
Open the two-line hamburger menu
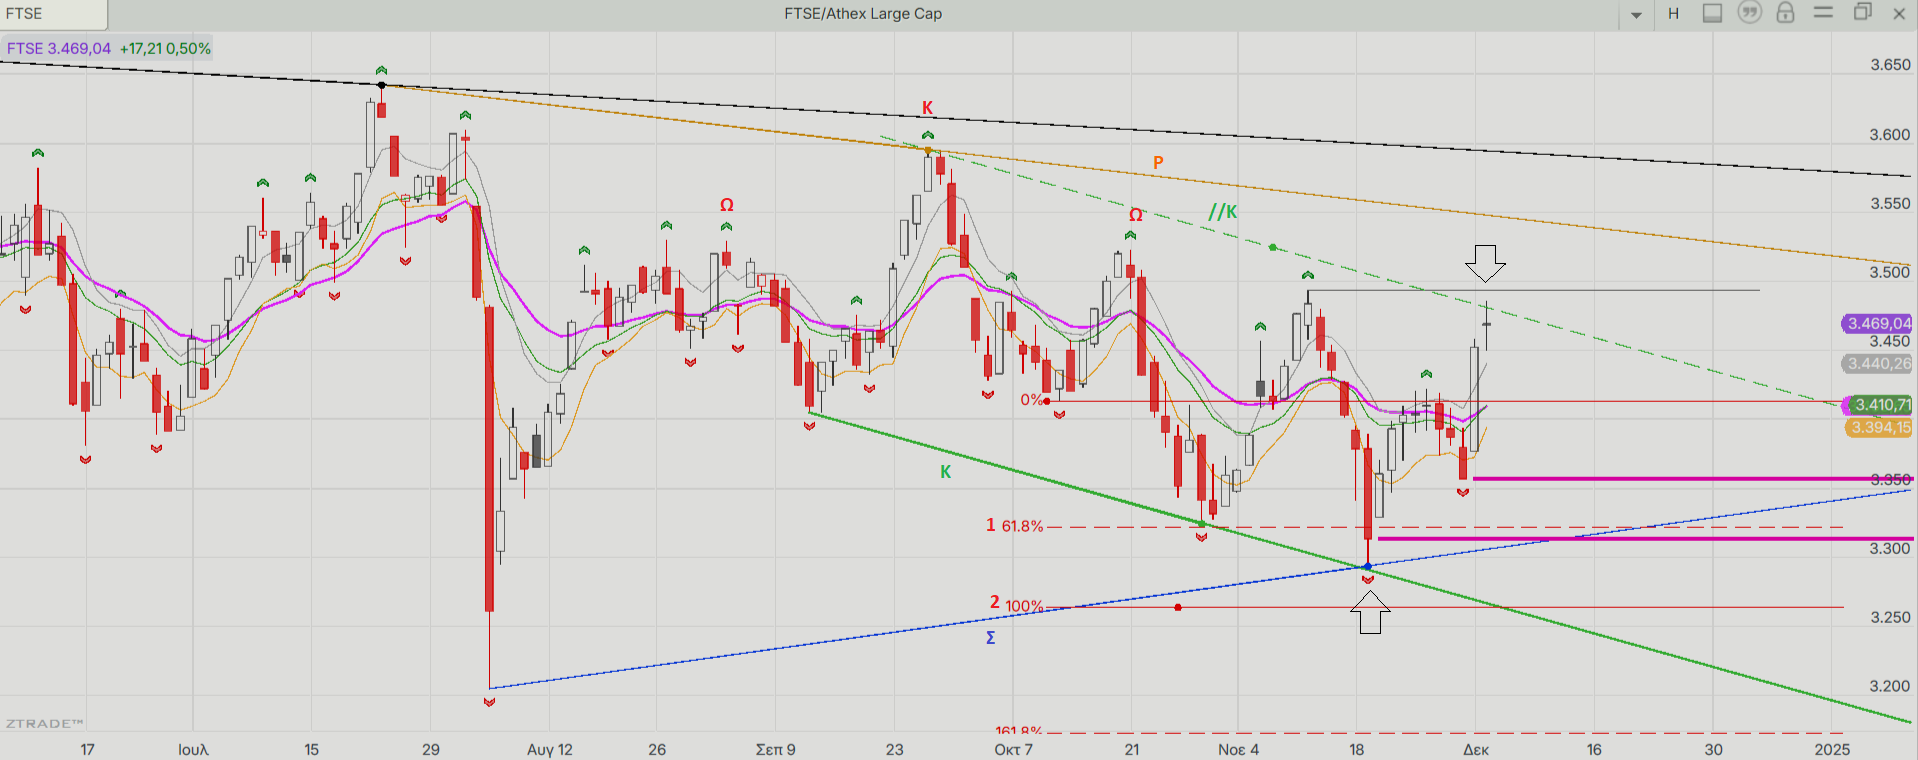(x=1823, y=12)
